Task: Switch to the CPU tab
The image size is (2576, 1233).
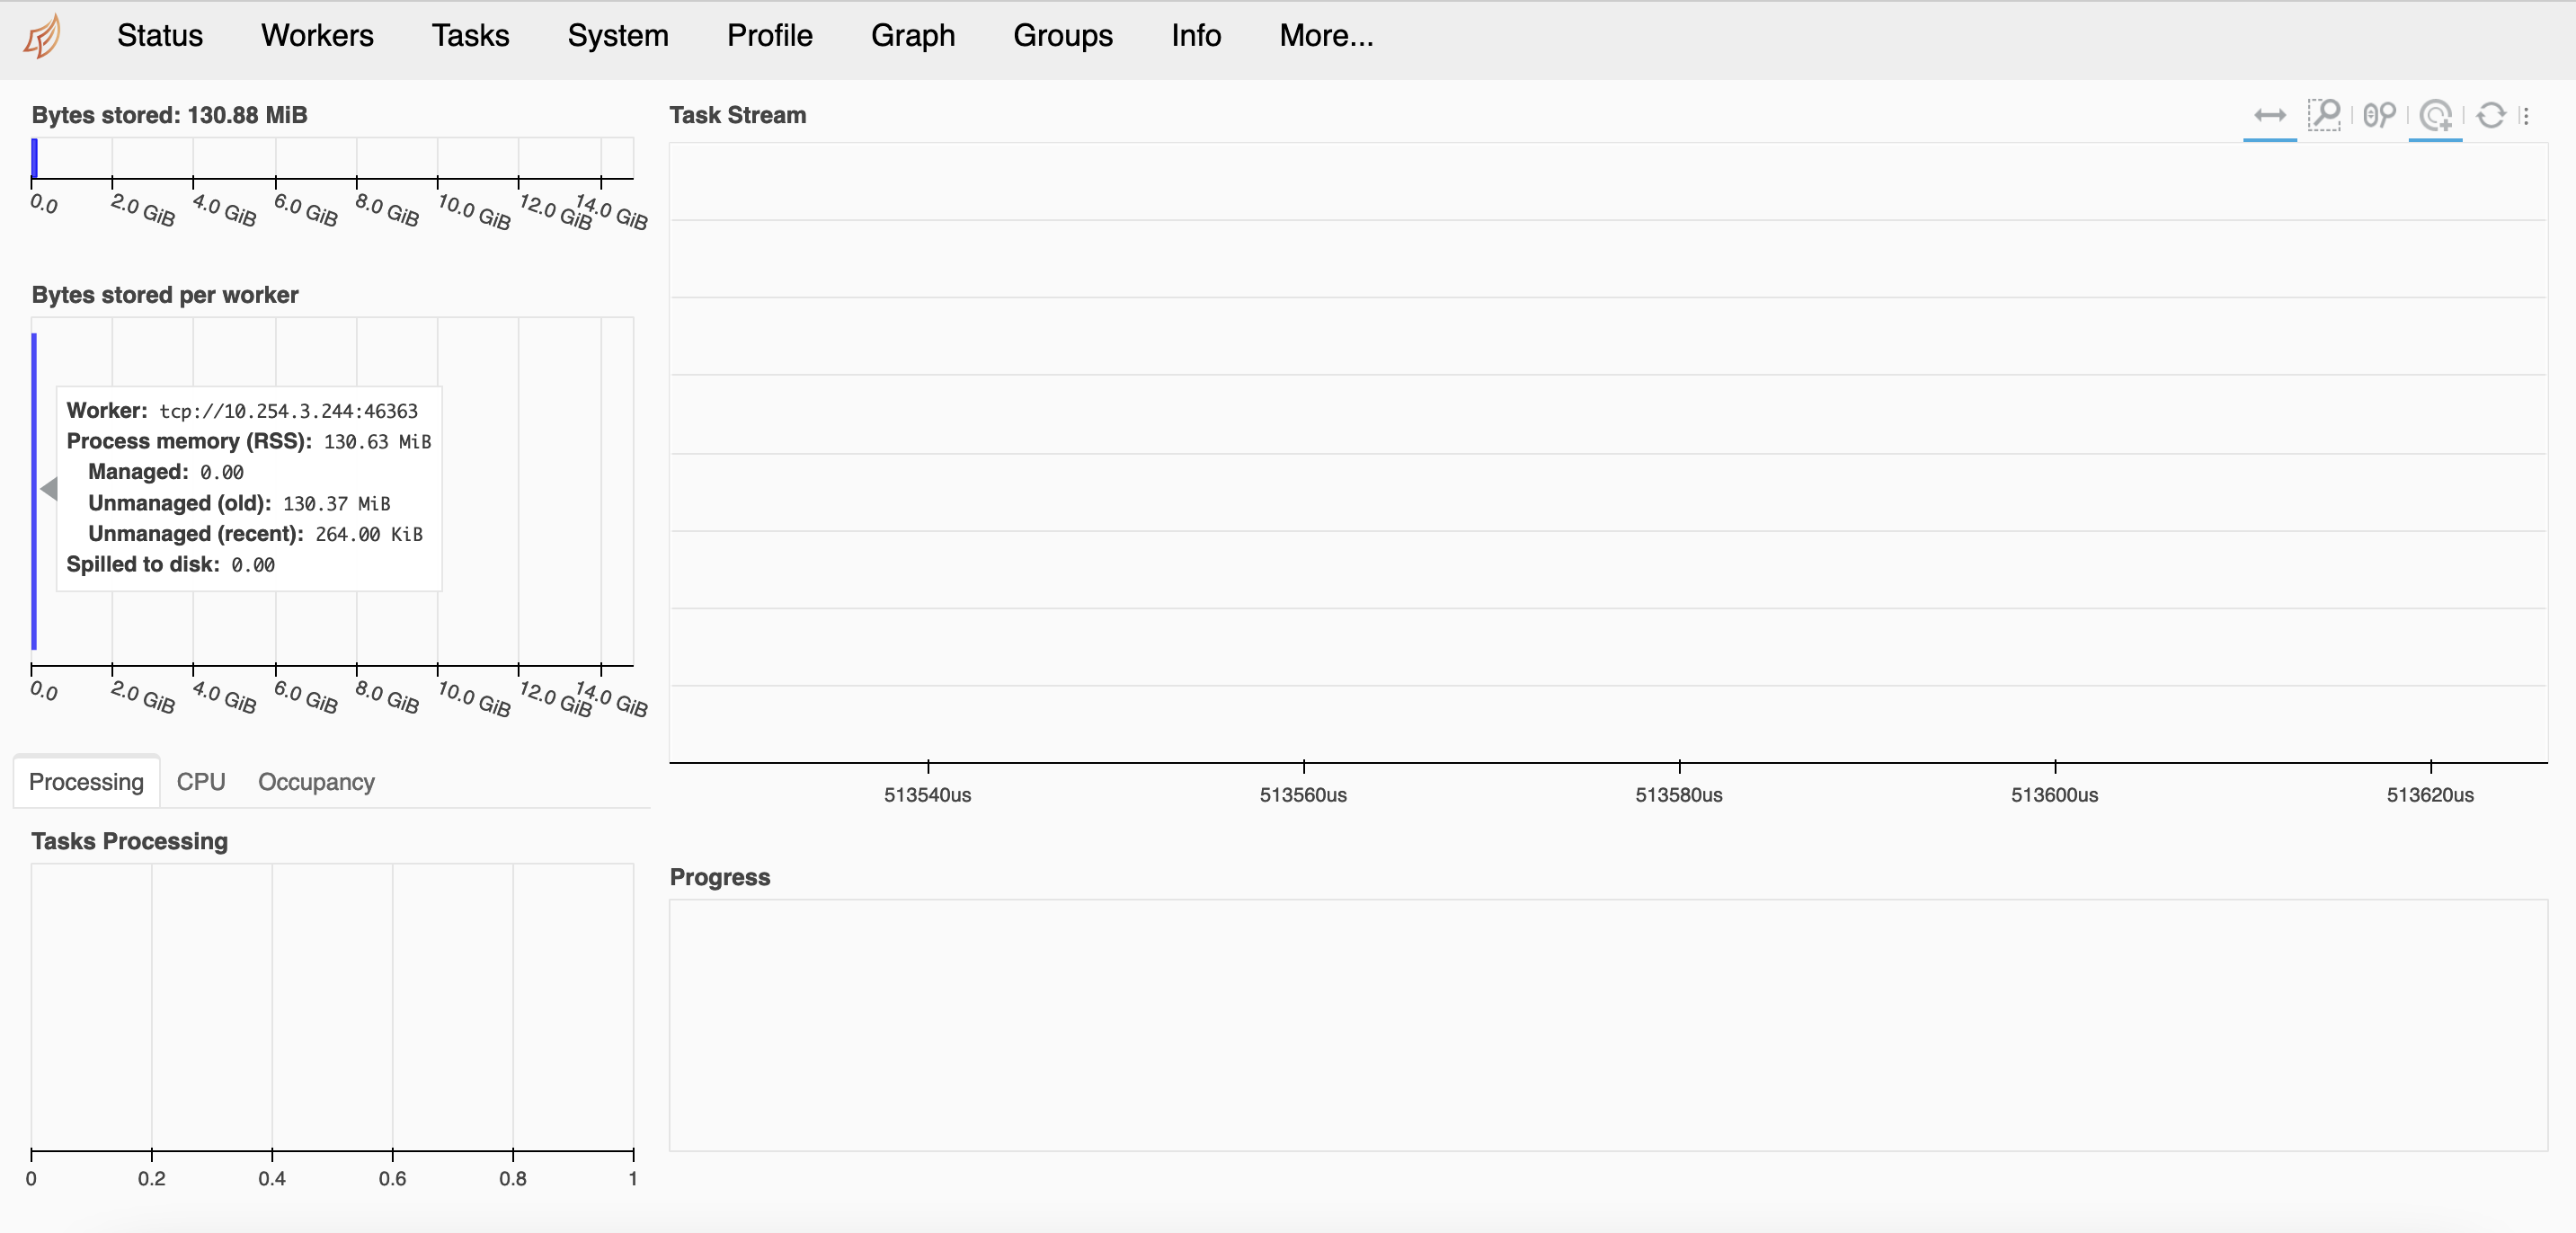Action: 200,782
